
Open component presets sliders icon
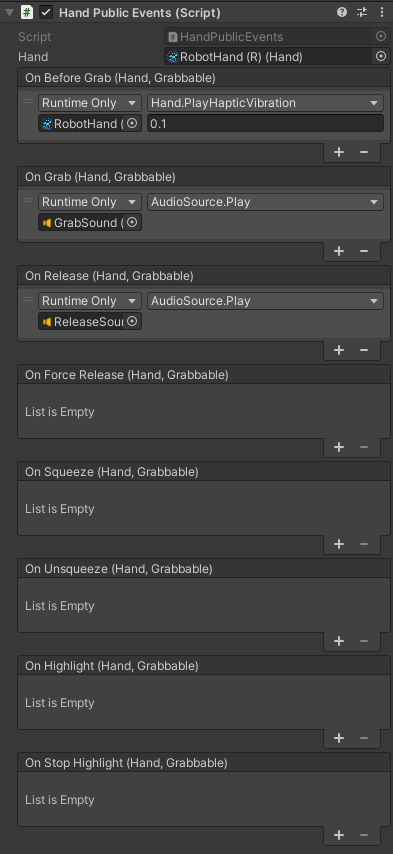pyautogui.click(x=362, y=12)
